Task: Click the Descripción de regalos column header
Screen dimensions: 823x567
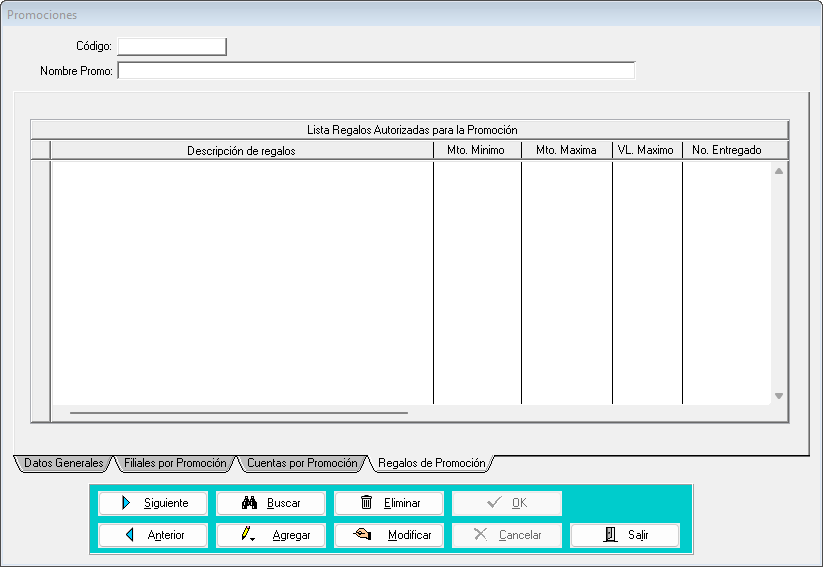Action: (x=241, y=150)
